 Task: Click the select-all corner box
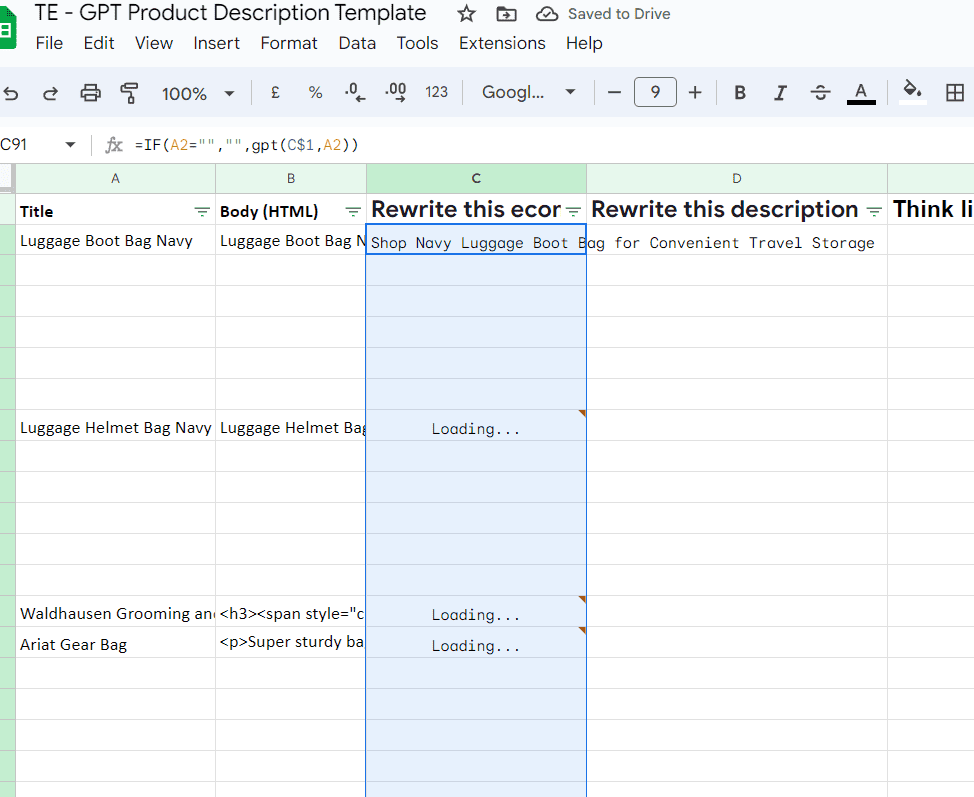point(7,179)
